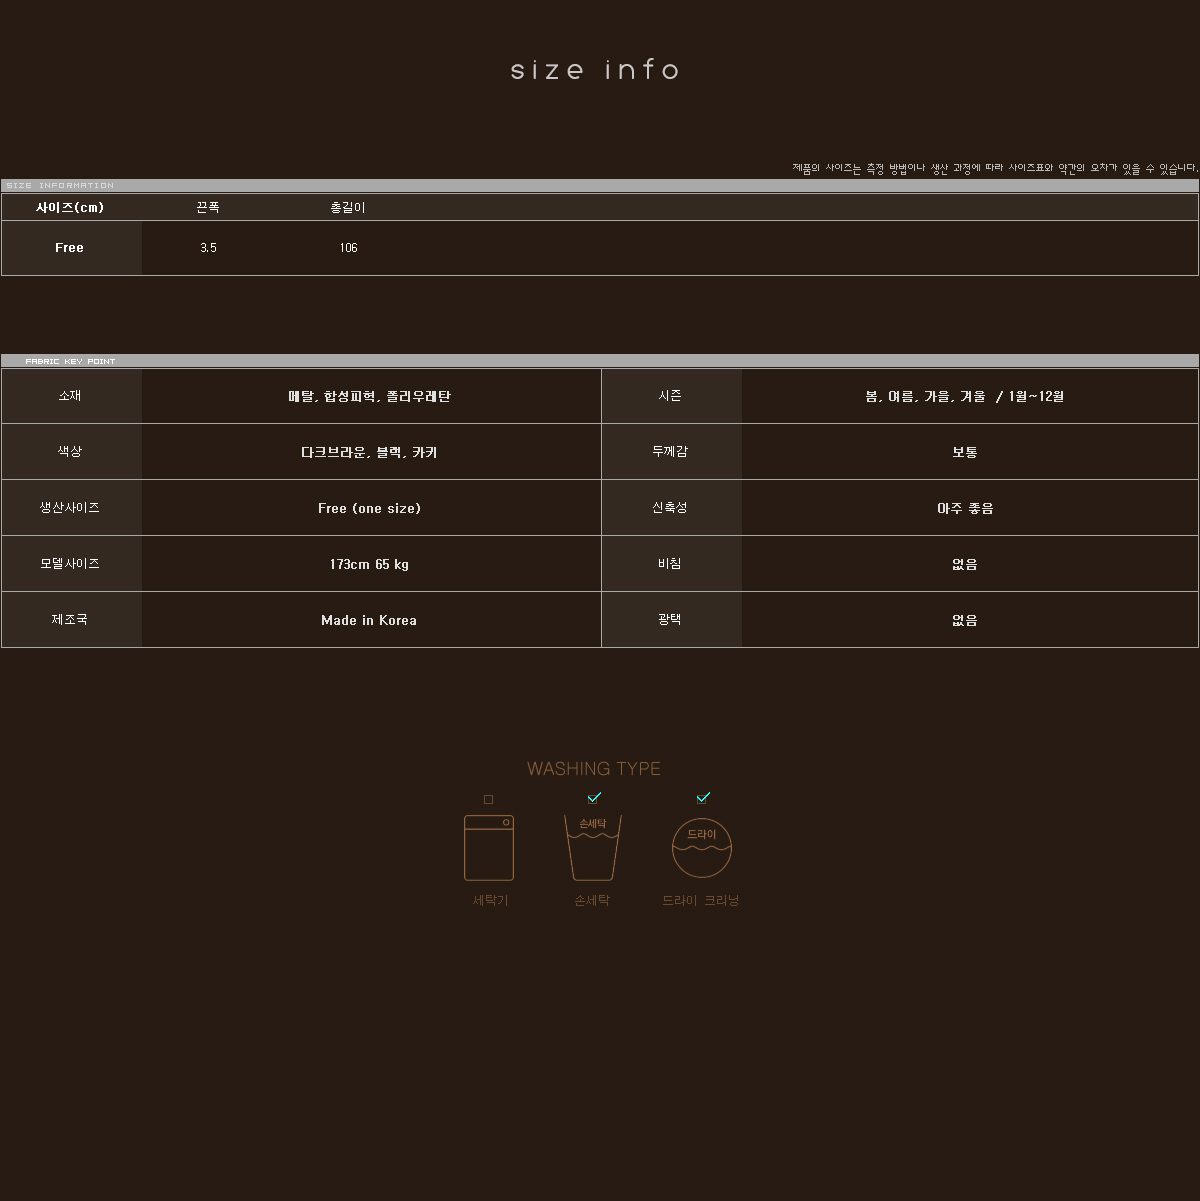Select the 끈폭 column header
The width and height of the screenshot is (1200, 1201).
[x=208, y=208]
